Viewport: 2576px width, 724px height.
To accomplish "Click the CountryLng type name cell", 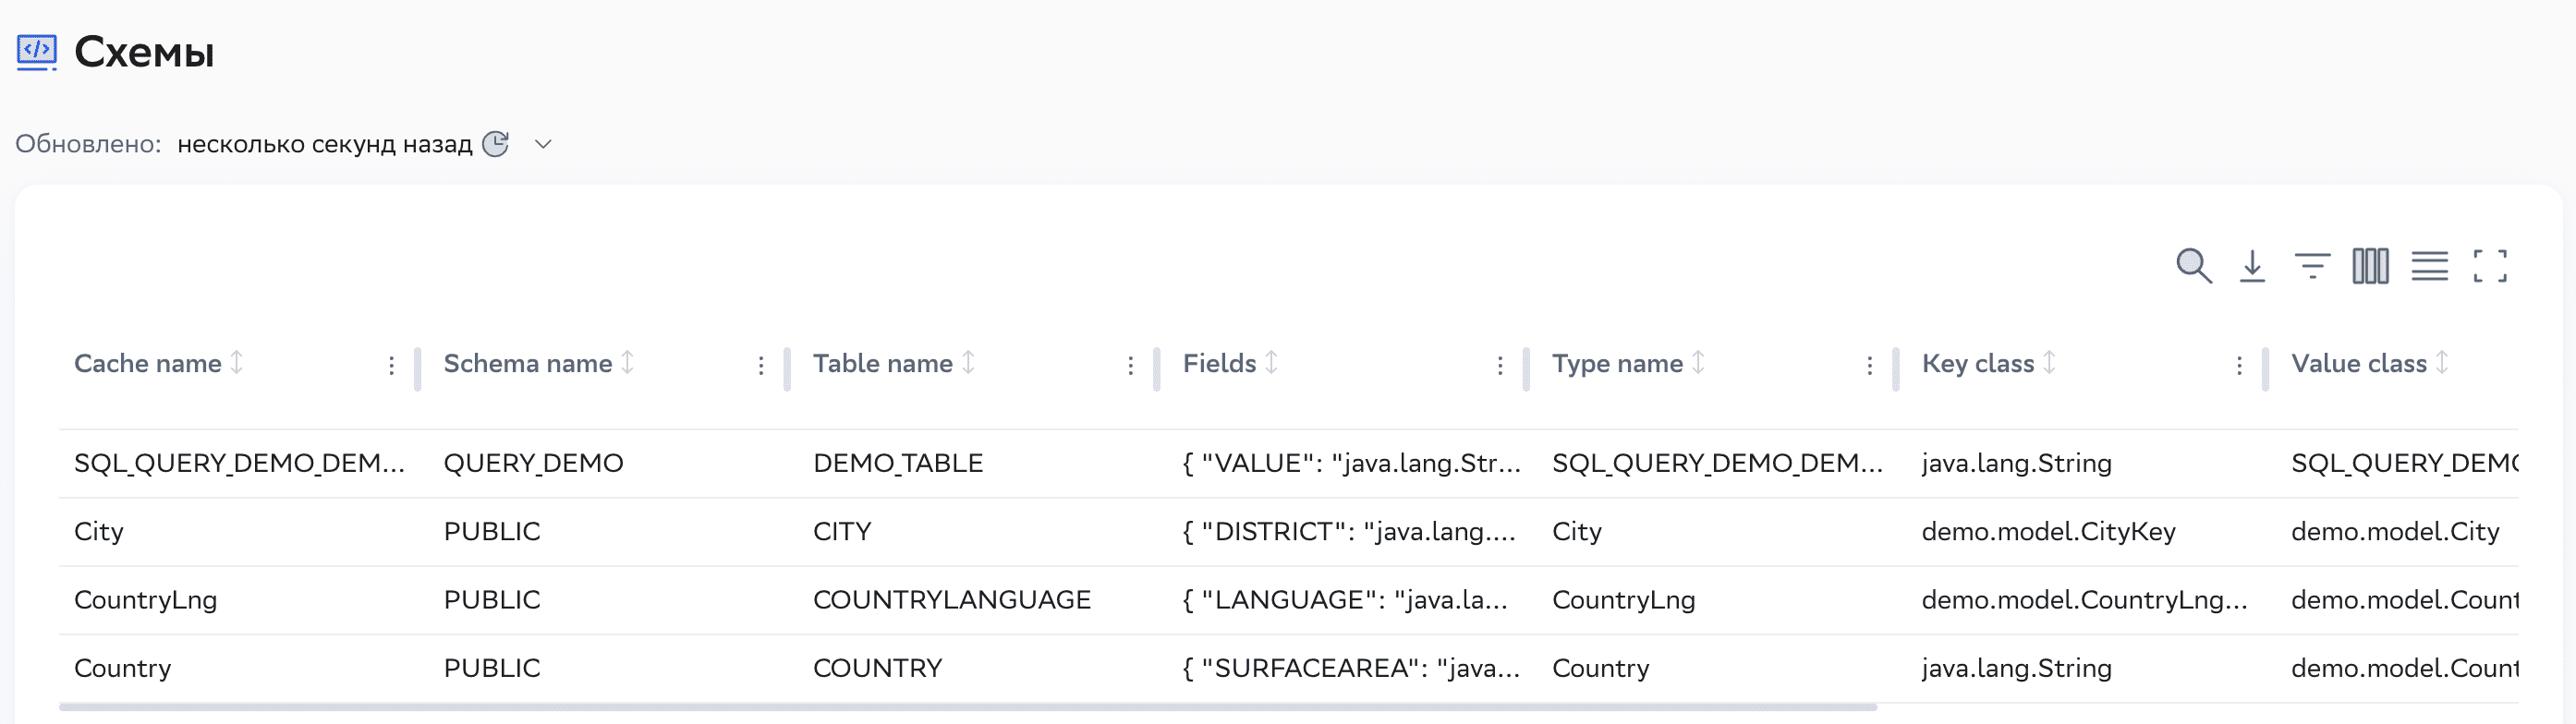I will coord(1624,600).
